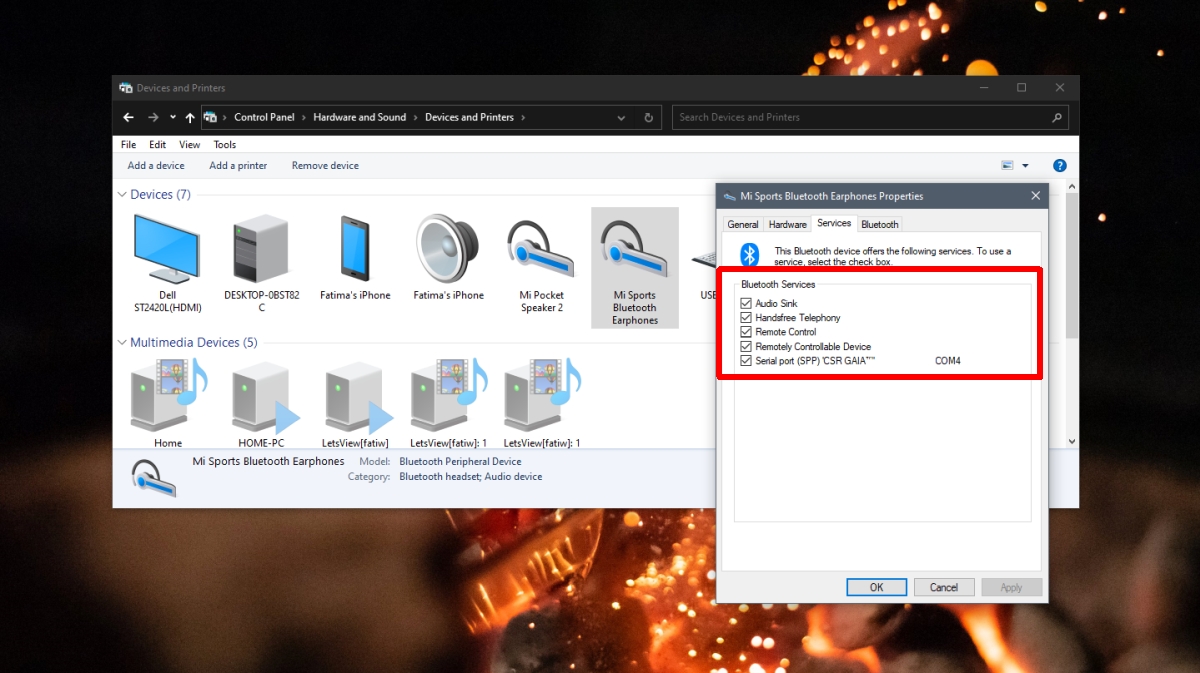This screenshot has width=1200, height=673.
Task: Go up one level with the Up arrow
Action: pos(190,117)
